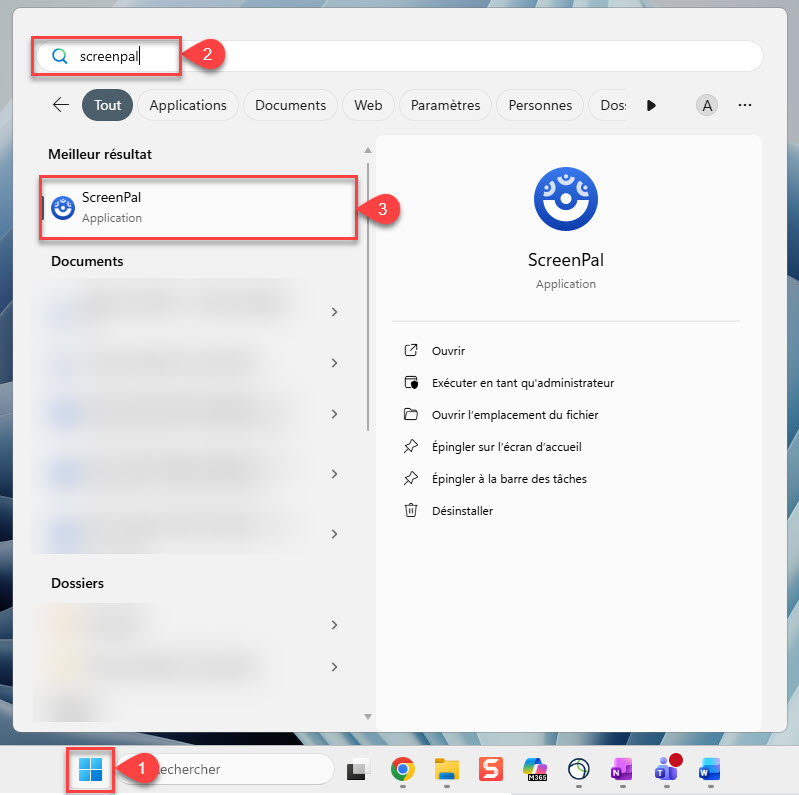Switch to Documents filter tab
The image size is (799, 795).
click(x=290, y=105)
